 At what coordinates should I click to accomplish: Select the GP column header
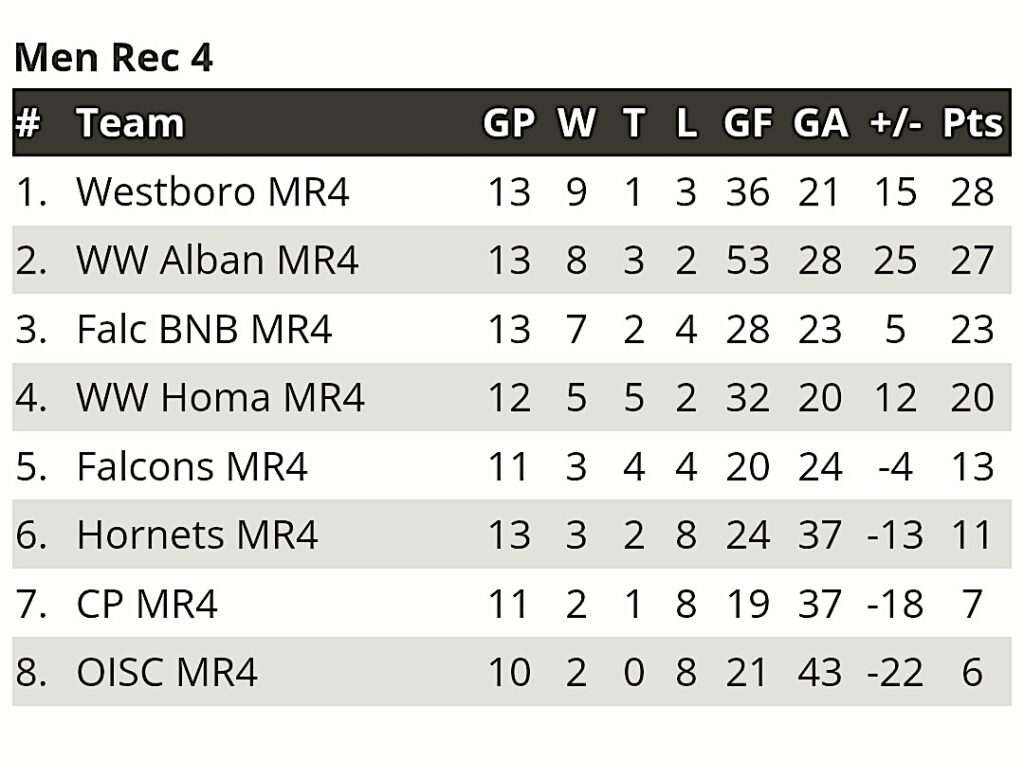(509, 123)
